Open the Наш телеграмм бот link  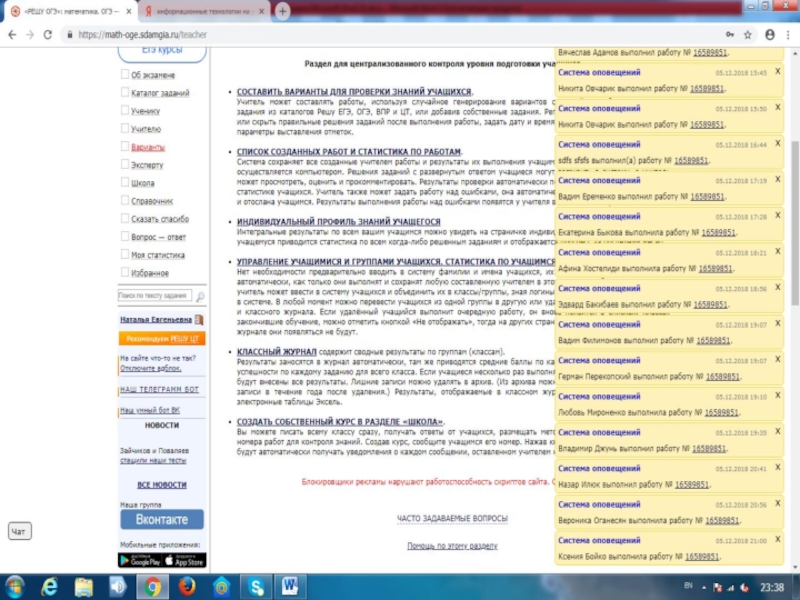(159, 389)
